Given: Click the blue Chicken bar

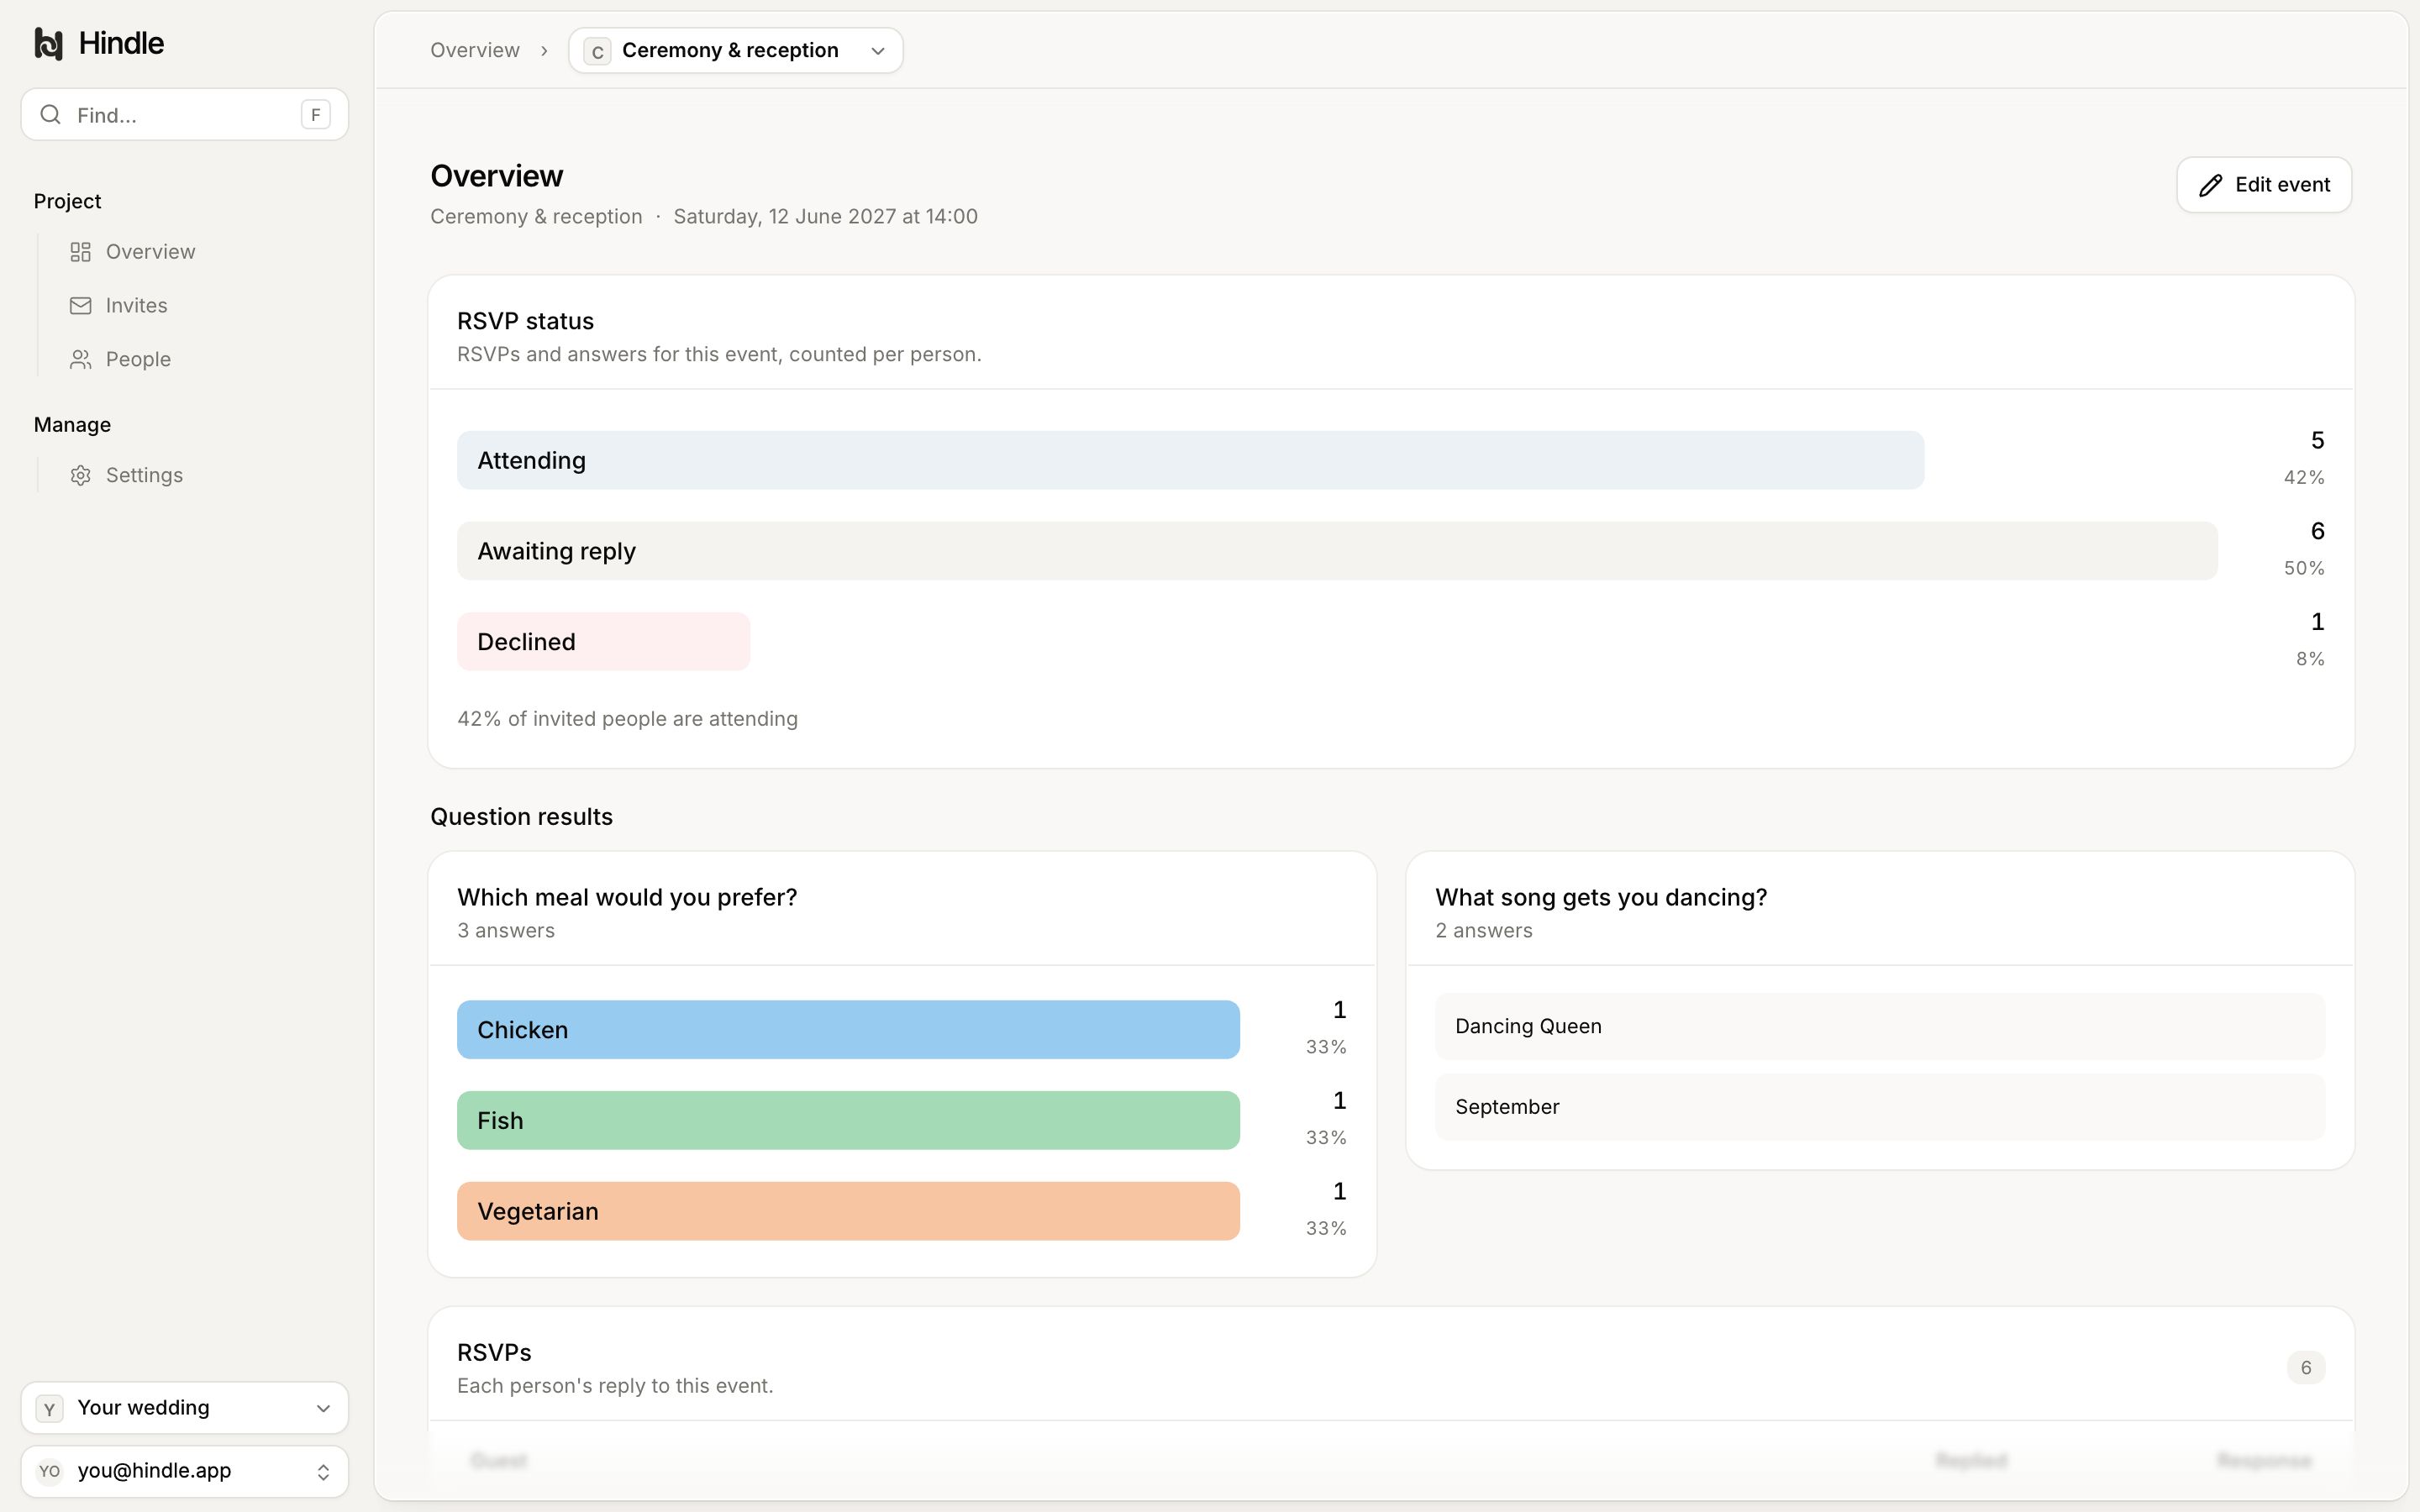Looking at the screenshot, I should tap(848, 1030).
